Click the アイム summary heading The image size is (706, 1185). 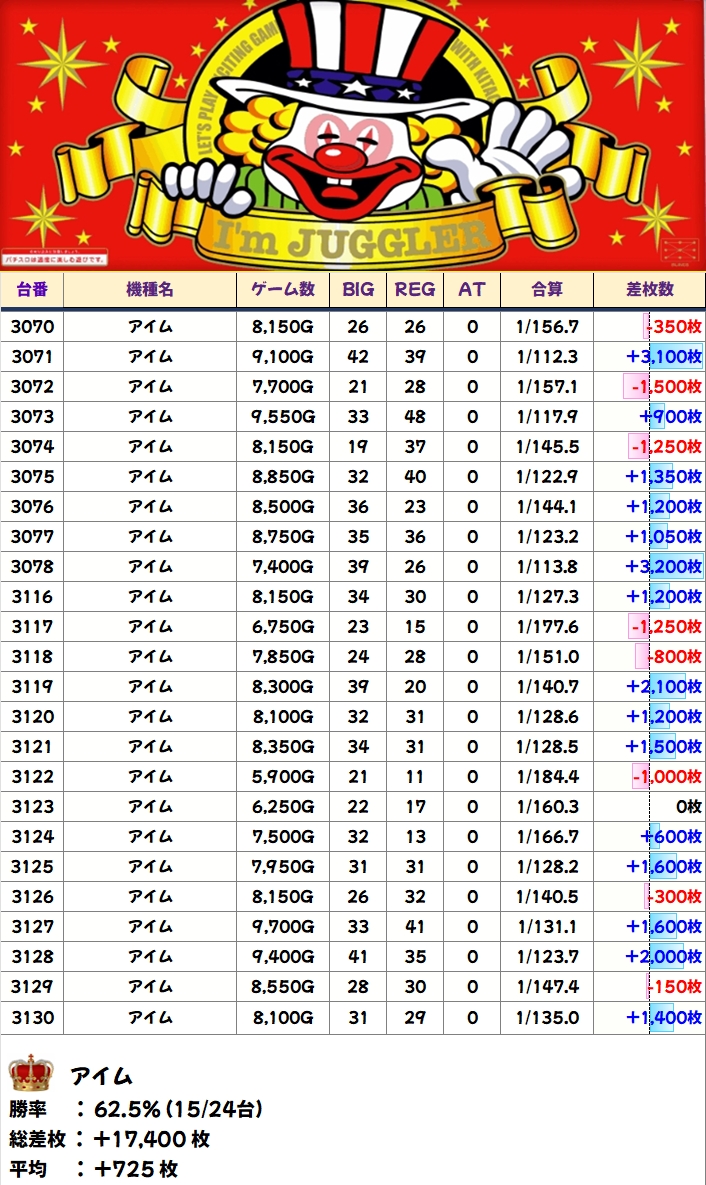(x=101, y=1076)
